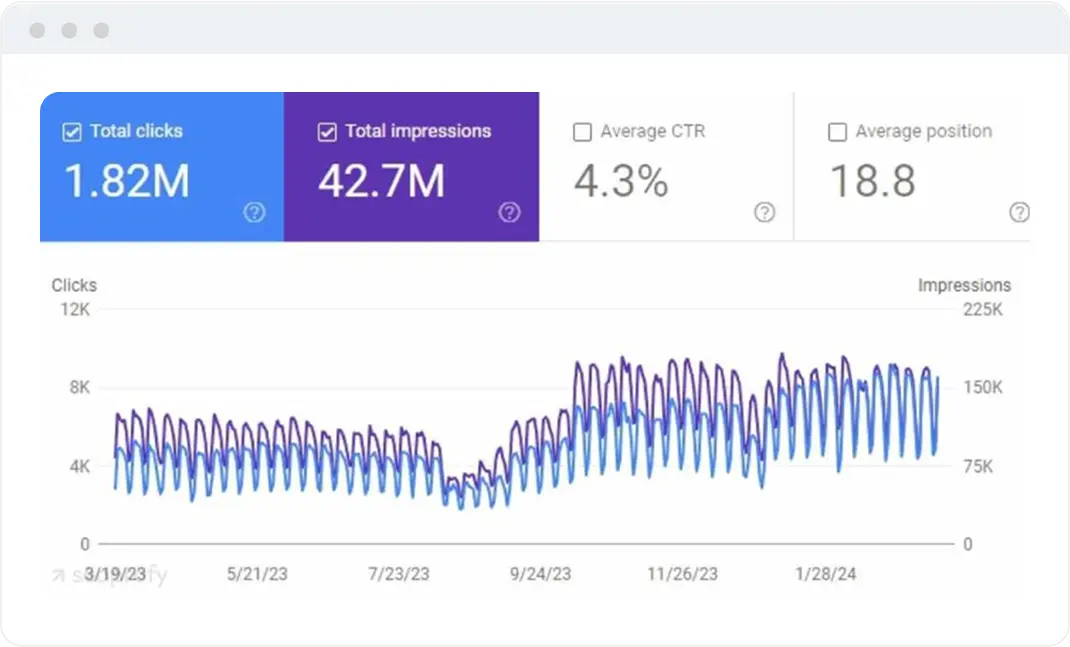Click the 42.7M impressions value
The width and height of the screenshot is (1070, 647).
click(x=382, y=183)
